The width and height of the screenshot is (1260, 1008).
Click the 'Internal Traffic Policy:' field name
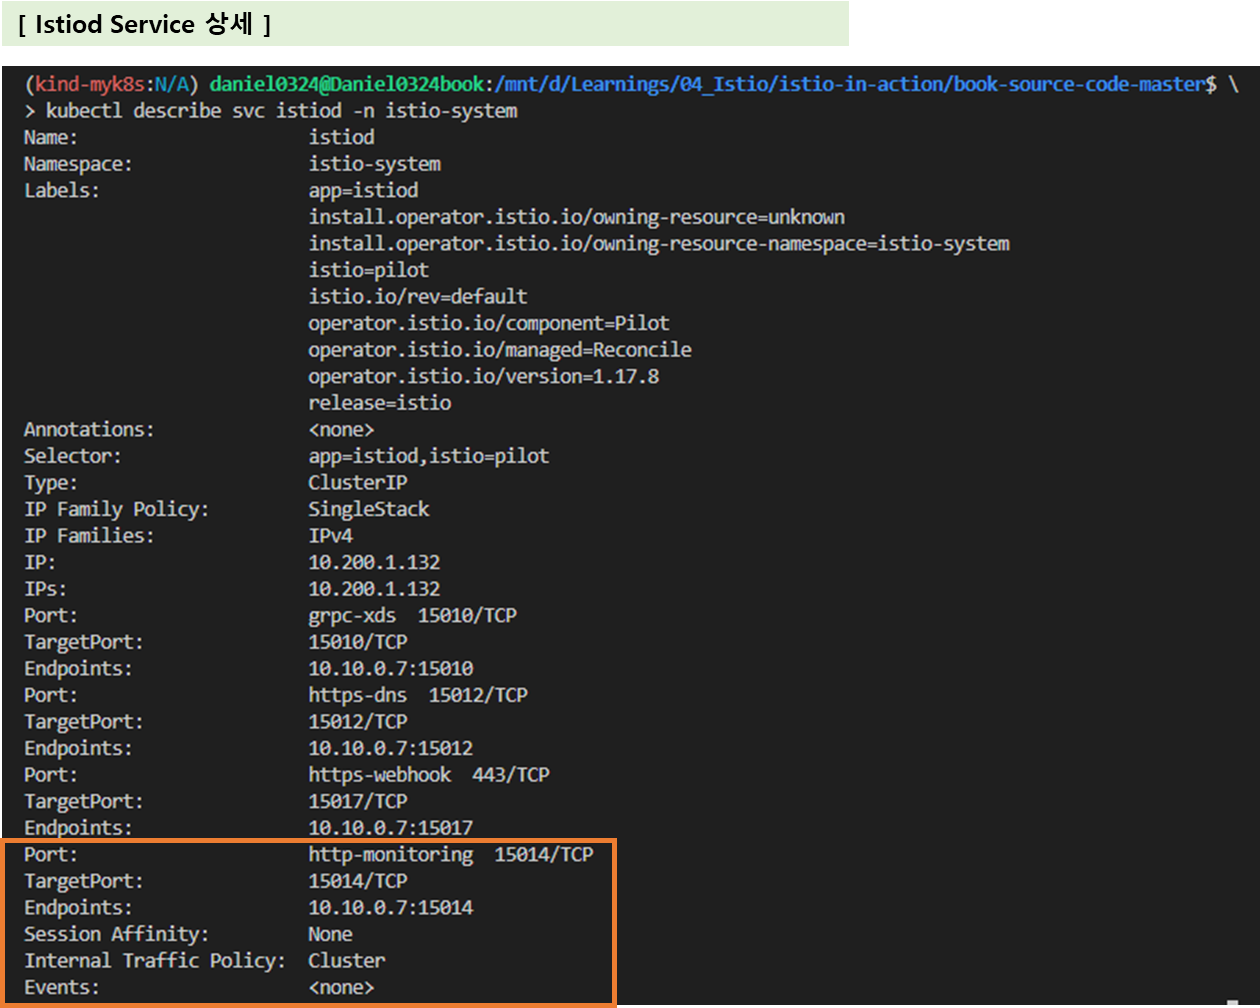155,960
